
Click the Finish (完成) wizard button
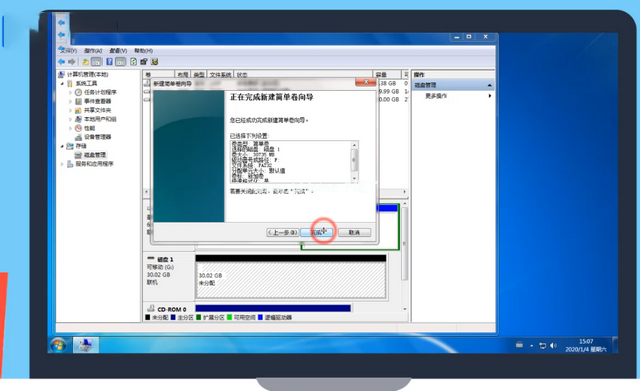317,232
